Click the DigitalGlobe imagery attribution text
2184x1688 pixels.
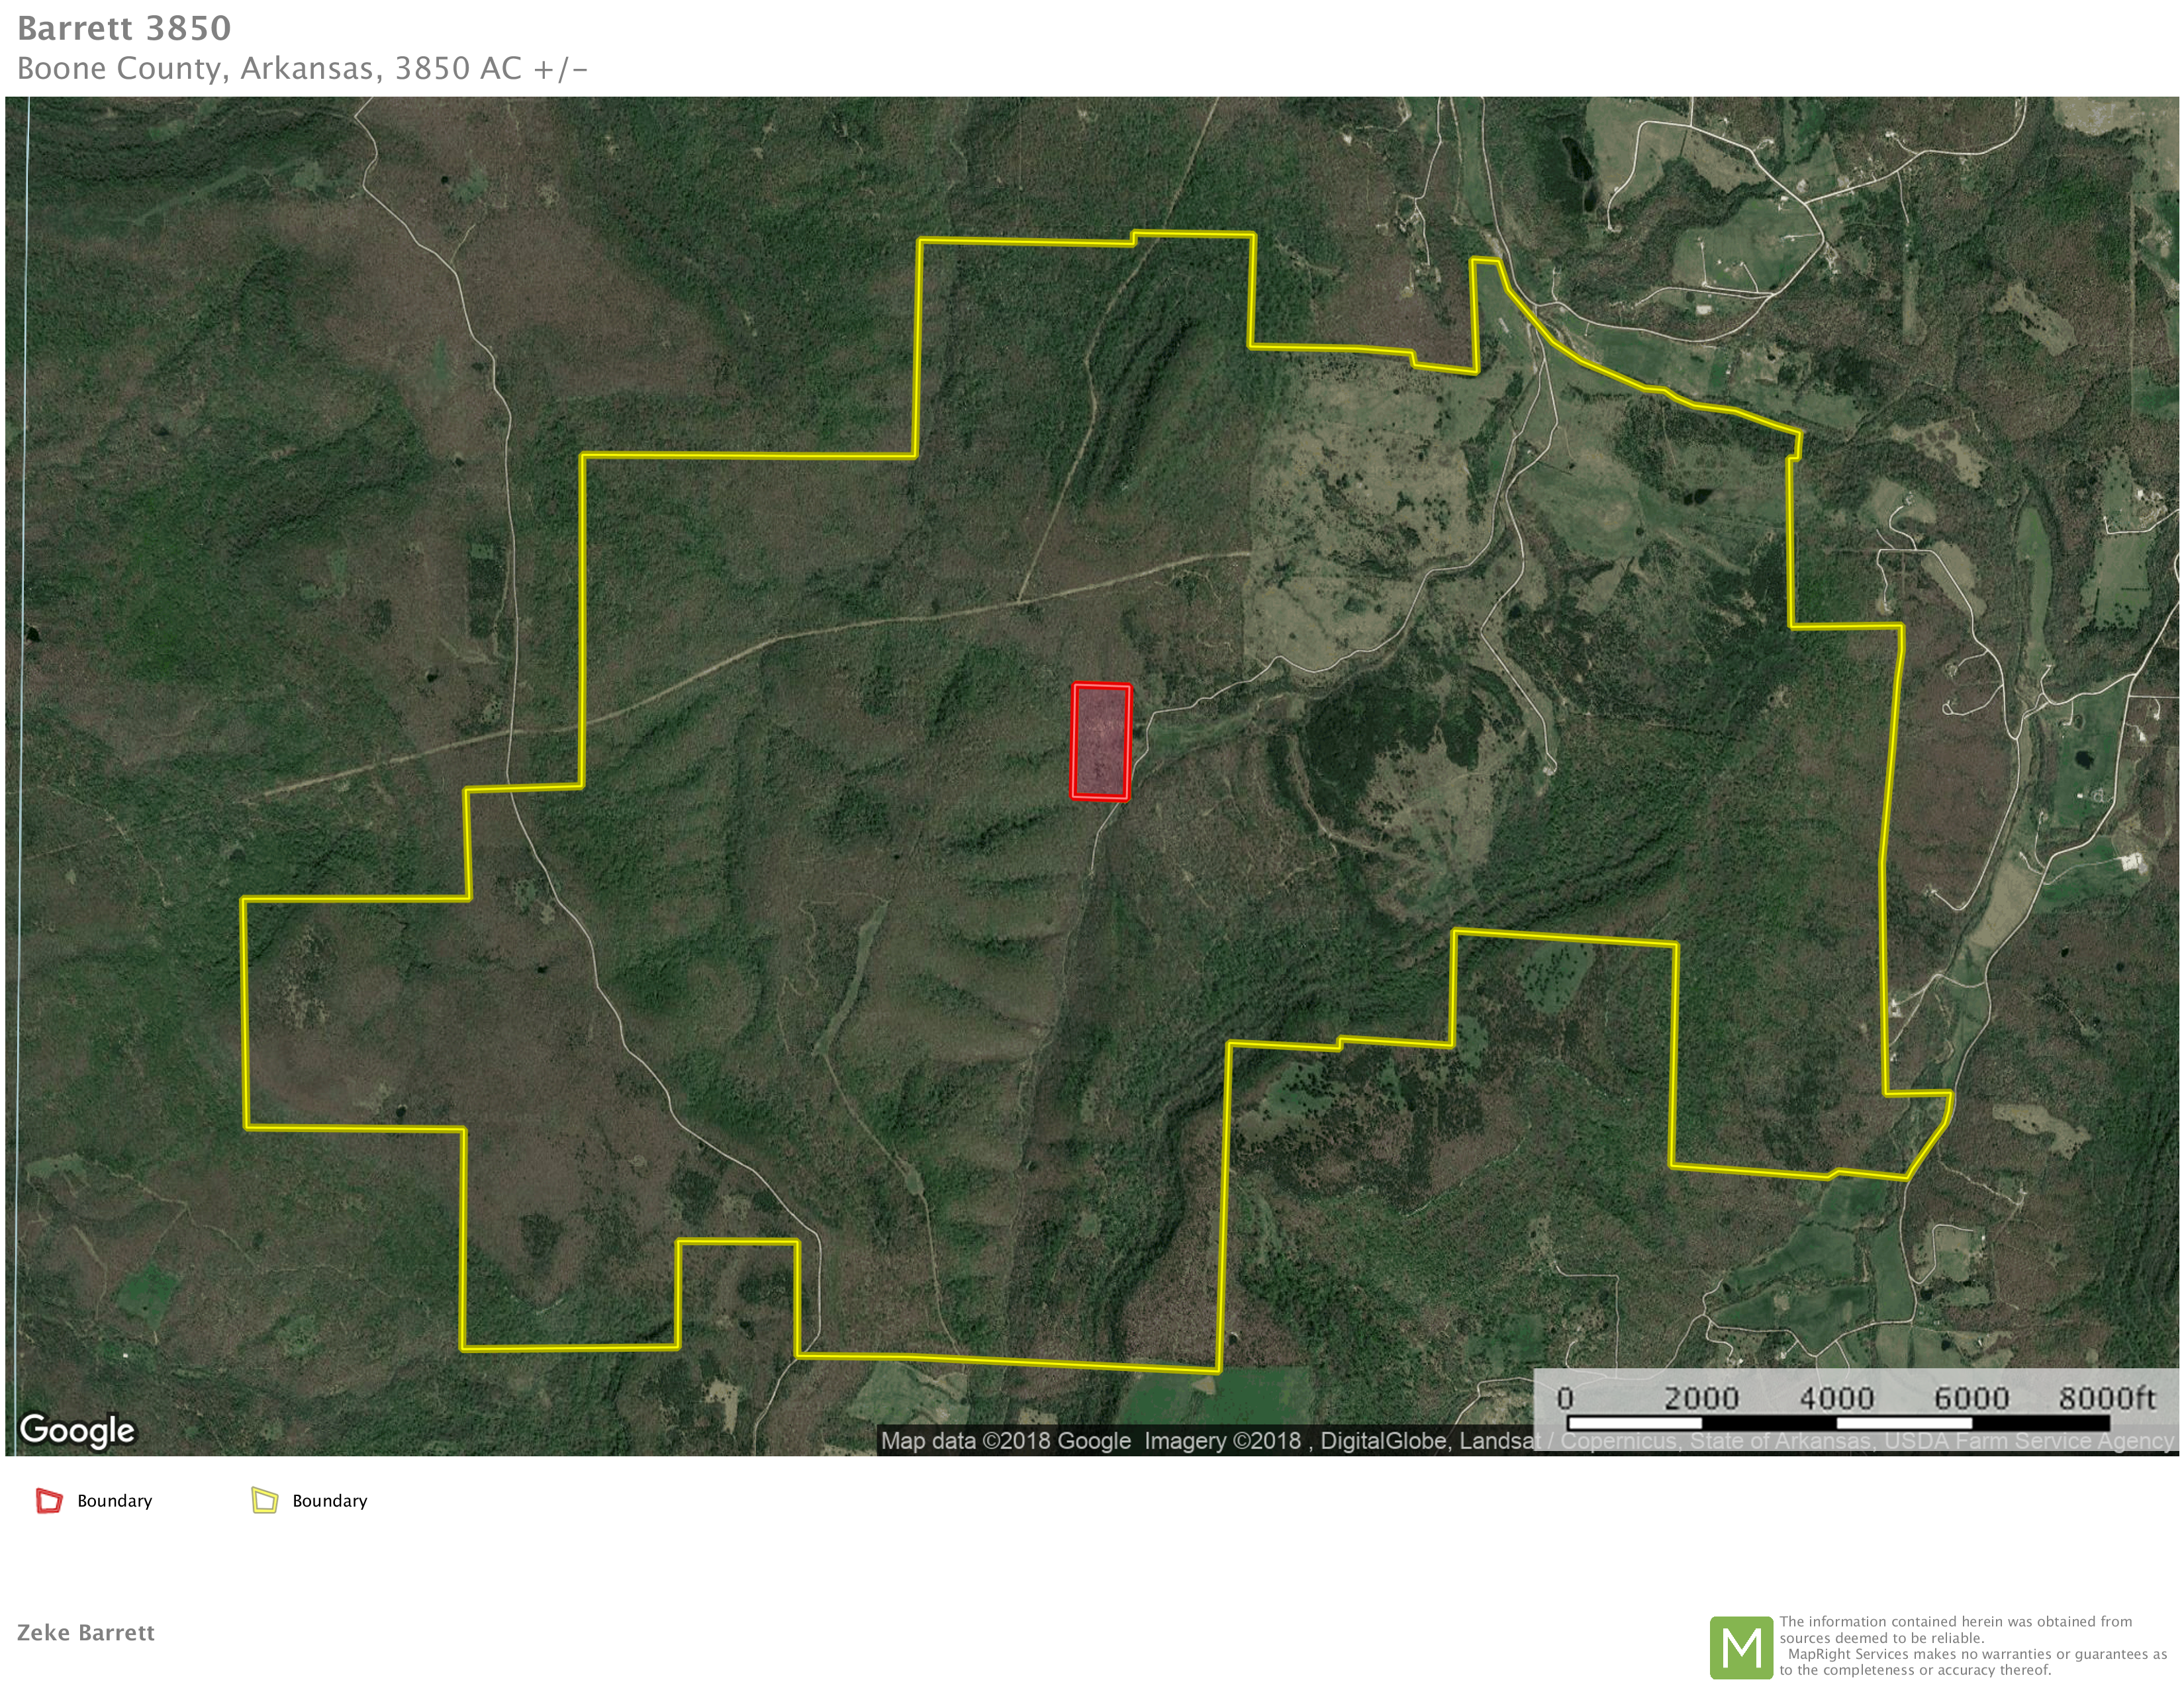pos(1385,1441)
